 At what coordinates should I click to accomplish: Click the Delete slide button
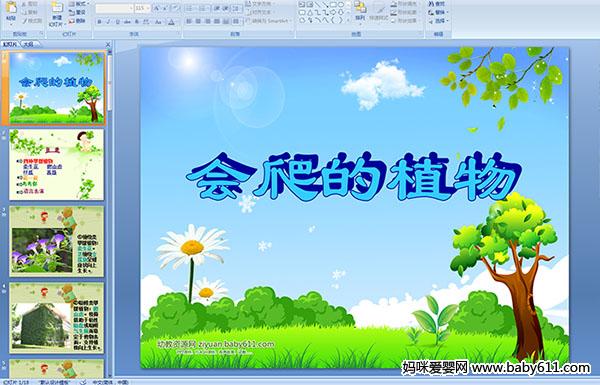click(x=78, y=21)
